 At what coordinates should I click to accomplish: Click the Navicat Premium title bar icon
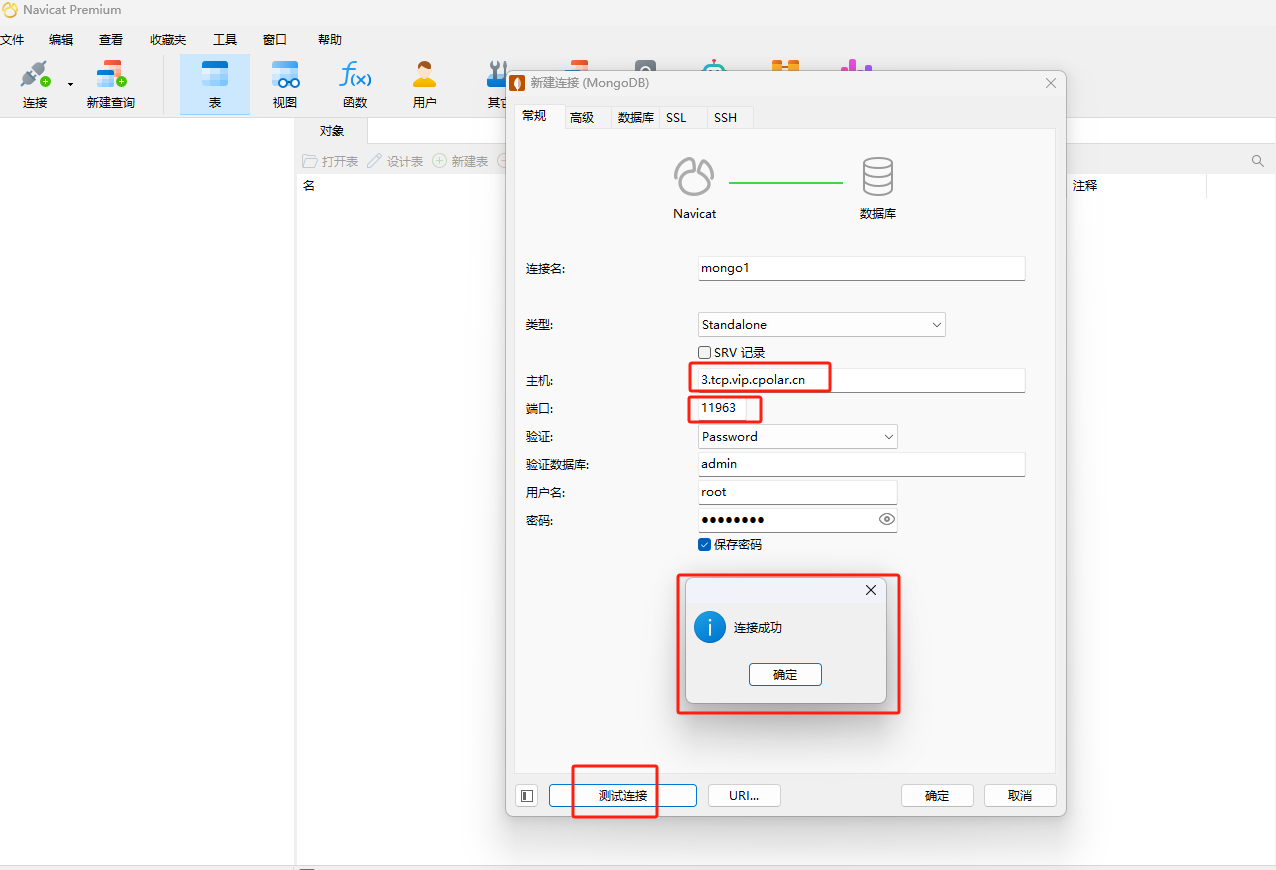[10, 10]
